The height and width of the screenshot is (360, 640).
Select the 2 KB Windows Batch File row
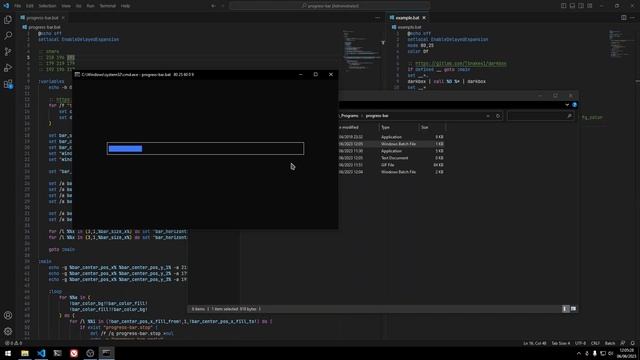(x=391, y=172)
